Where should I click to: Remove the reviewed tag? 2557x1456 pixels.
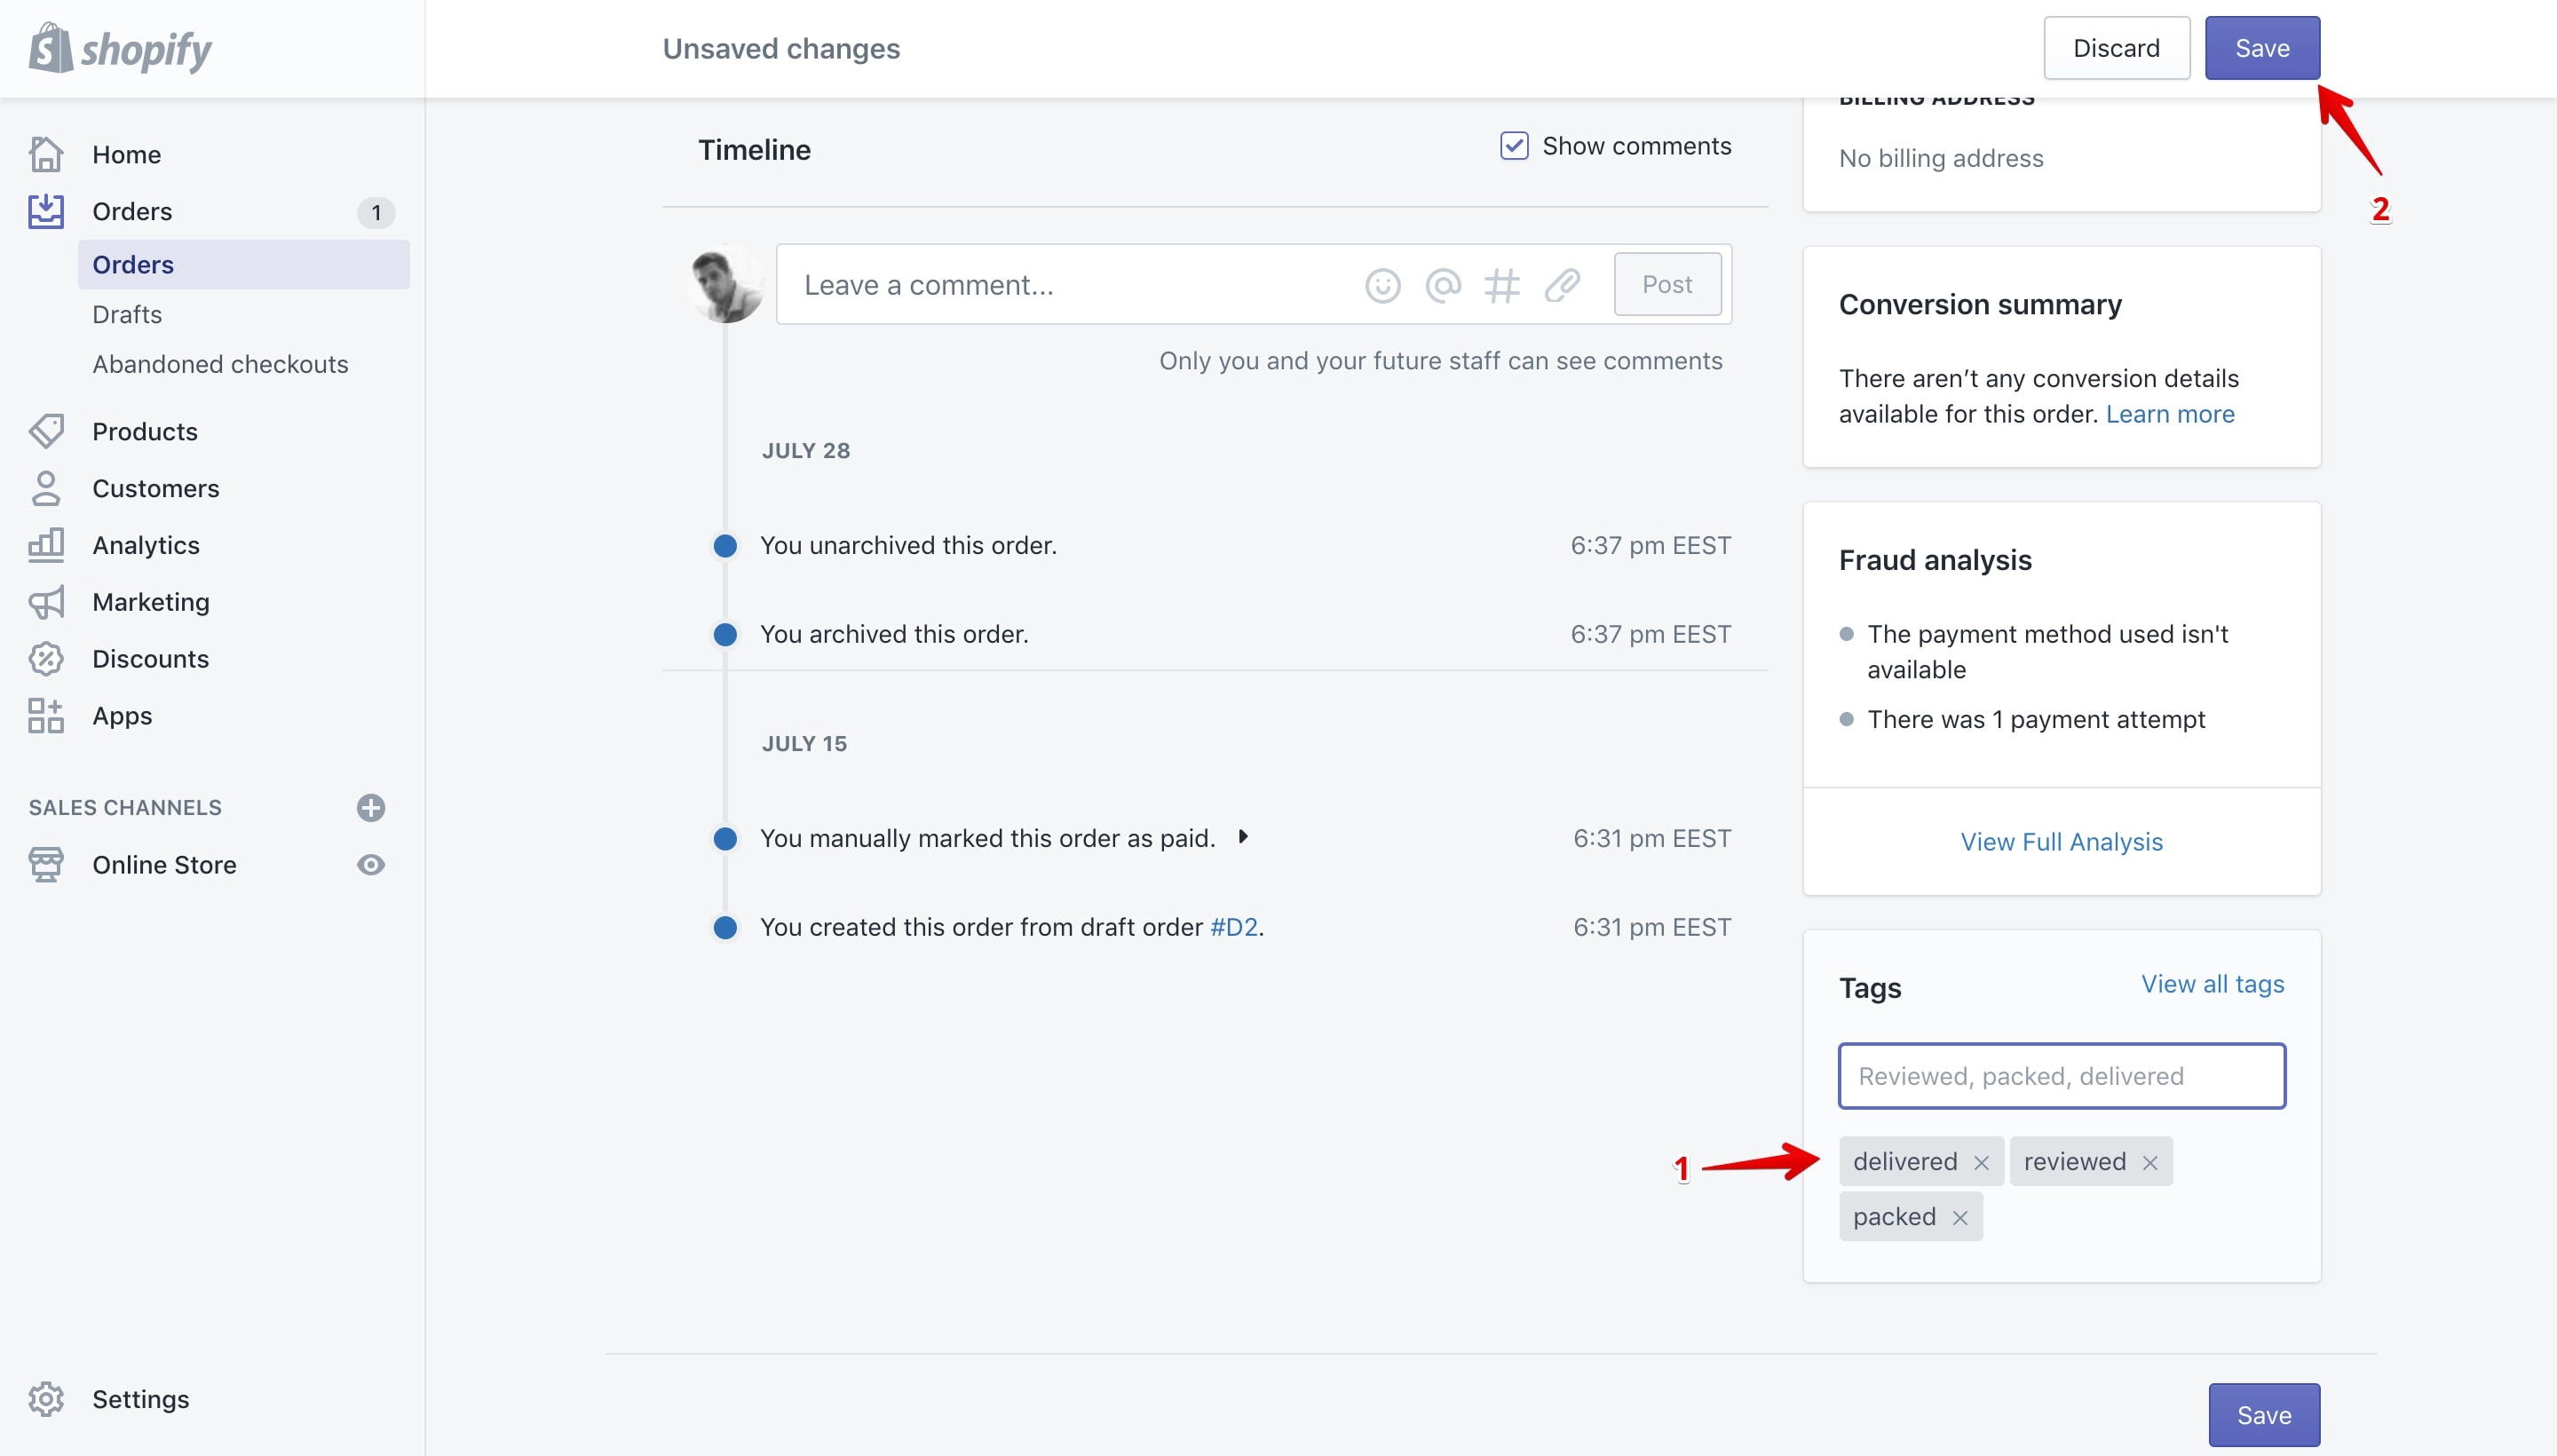pos(2150,1162)
